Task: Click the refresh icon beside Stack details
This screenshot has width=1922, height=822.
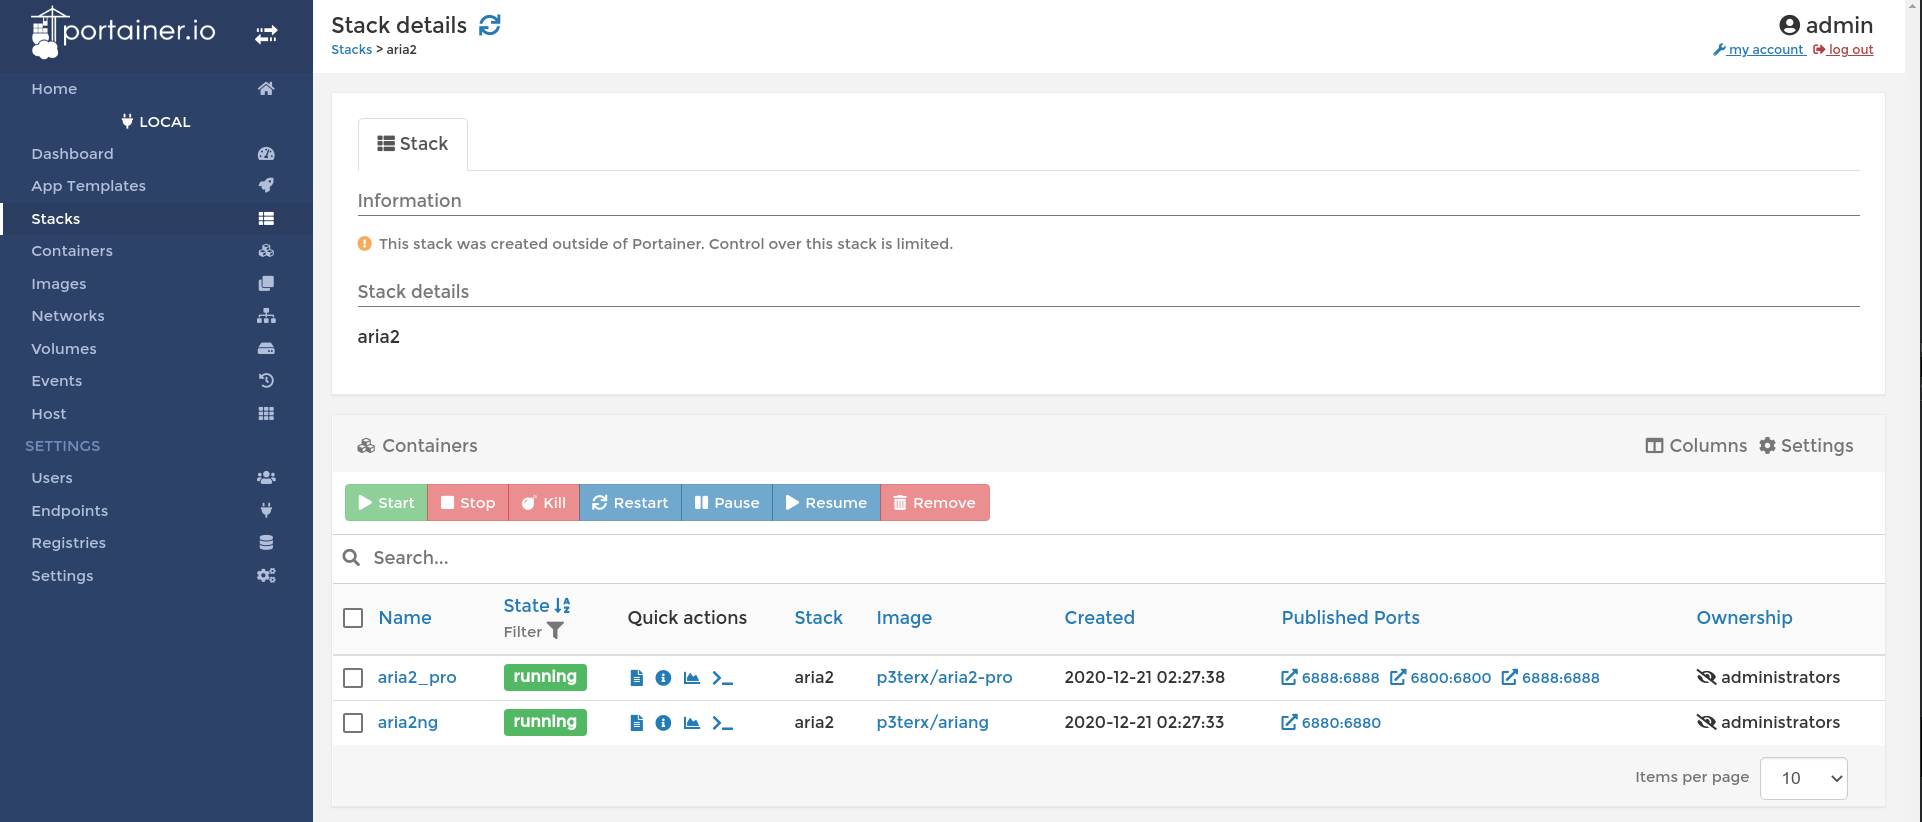Action: [x=489, y=25]
